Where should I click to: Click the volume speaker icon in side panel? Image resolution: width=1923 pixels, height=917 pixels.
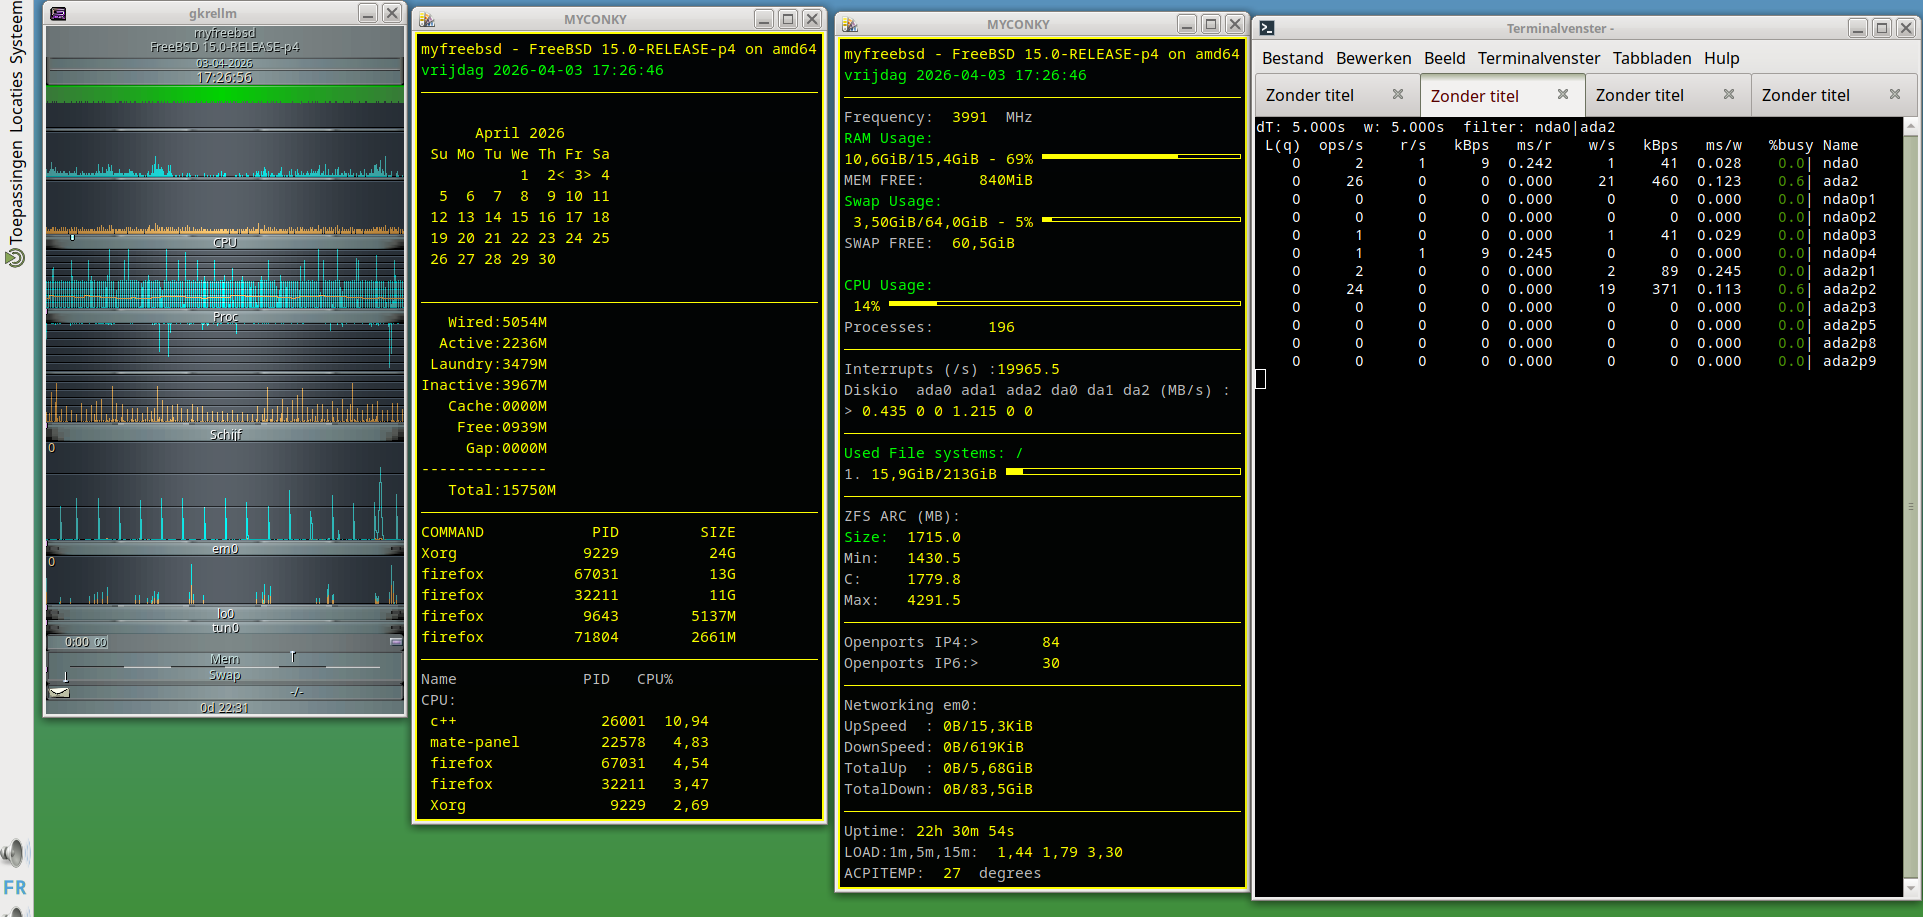[13, 852]
